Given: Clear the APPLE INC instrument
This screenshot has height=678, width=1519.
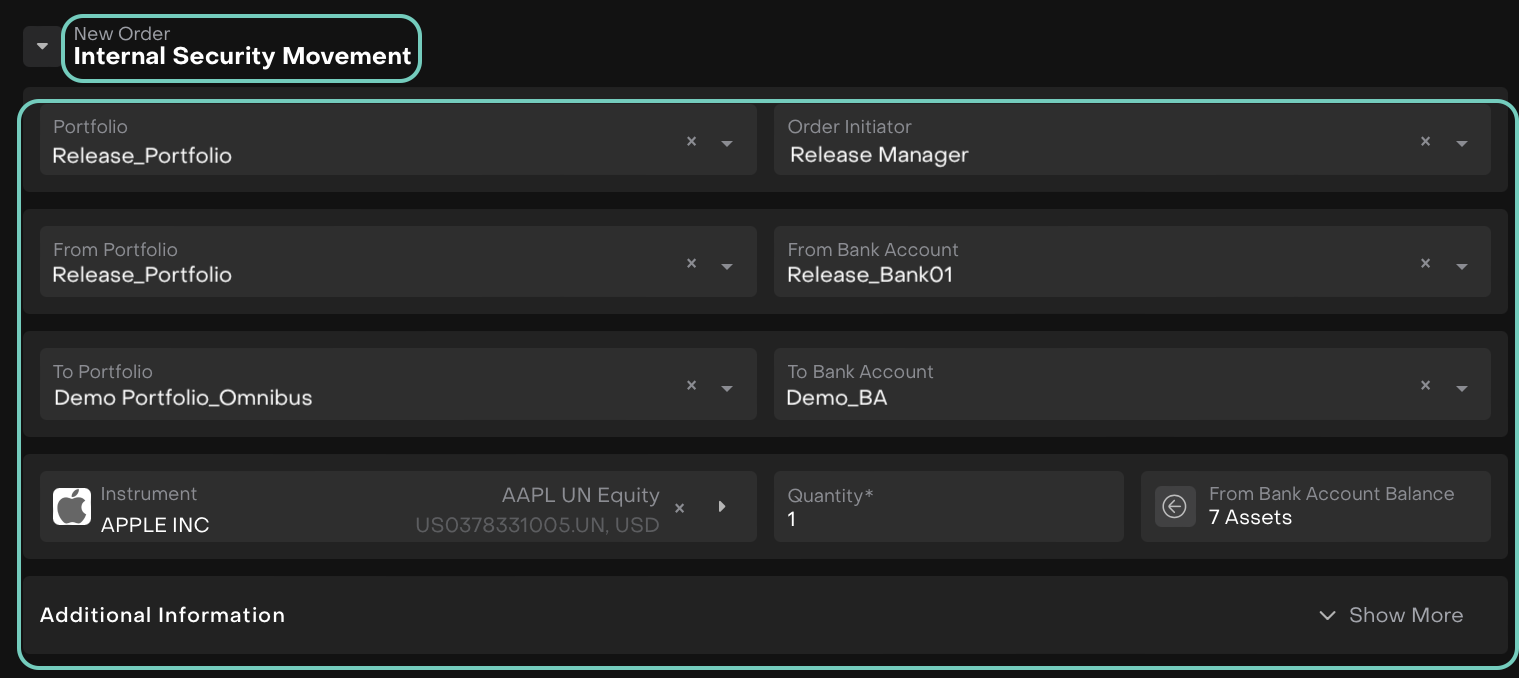Looking at the screenshot, I should point(679,508).
